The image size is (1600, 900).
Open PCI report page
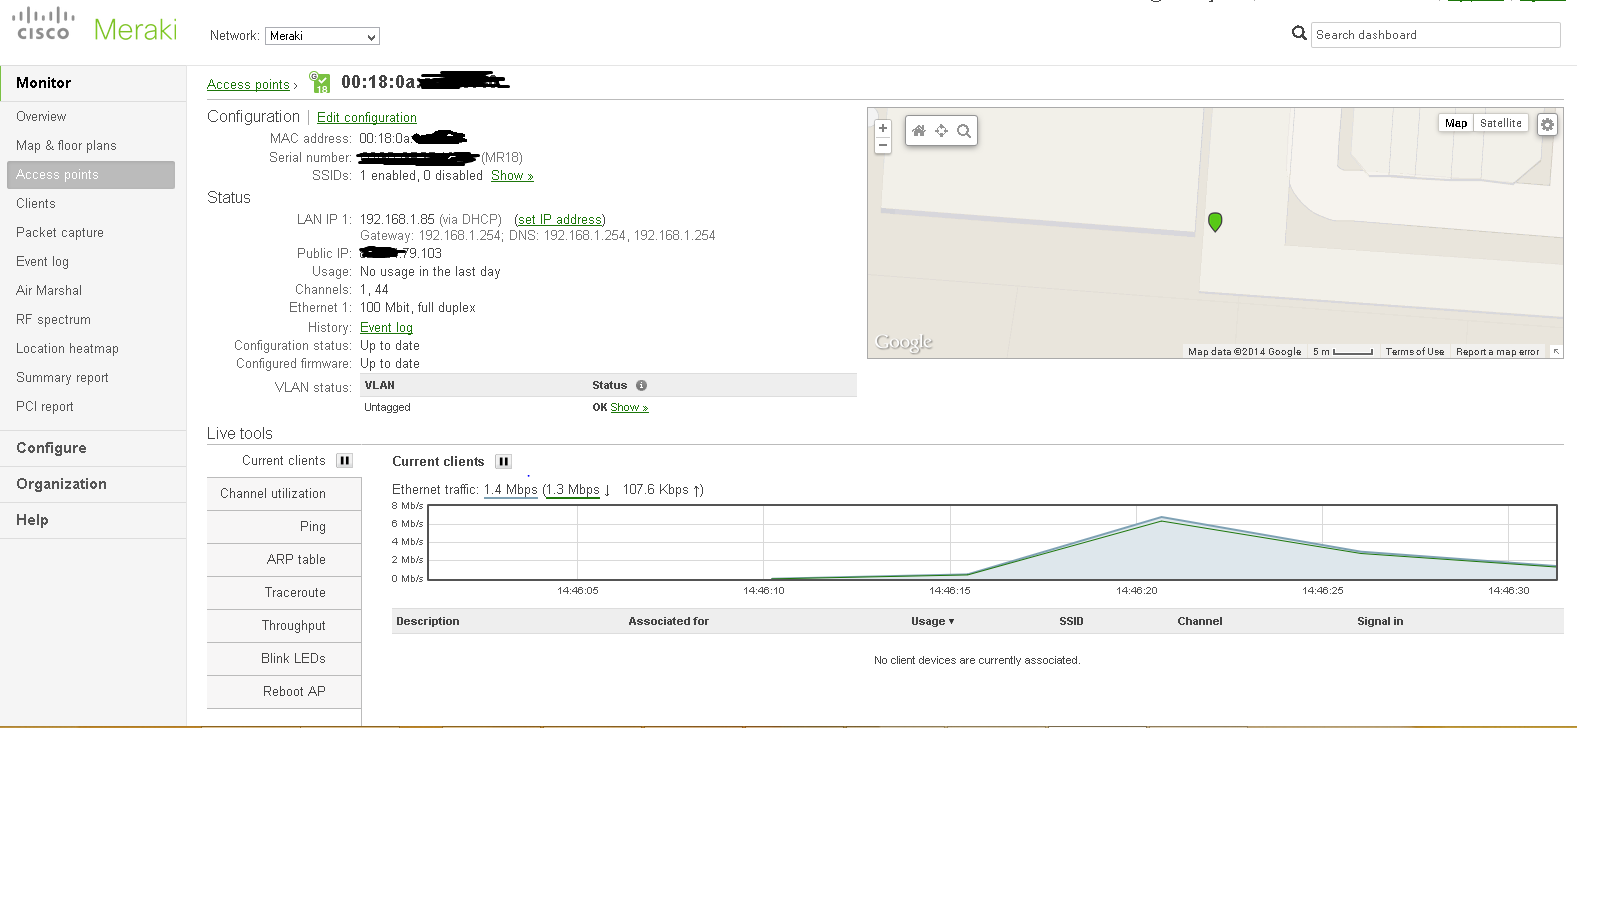pyautogui.click(x=45, y=407)
